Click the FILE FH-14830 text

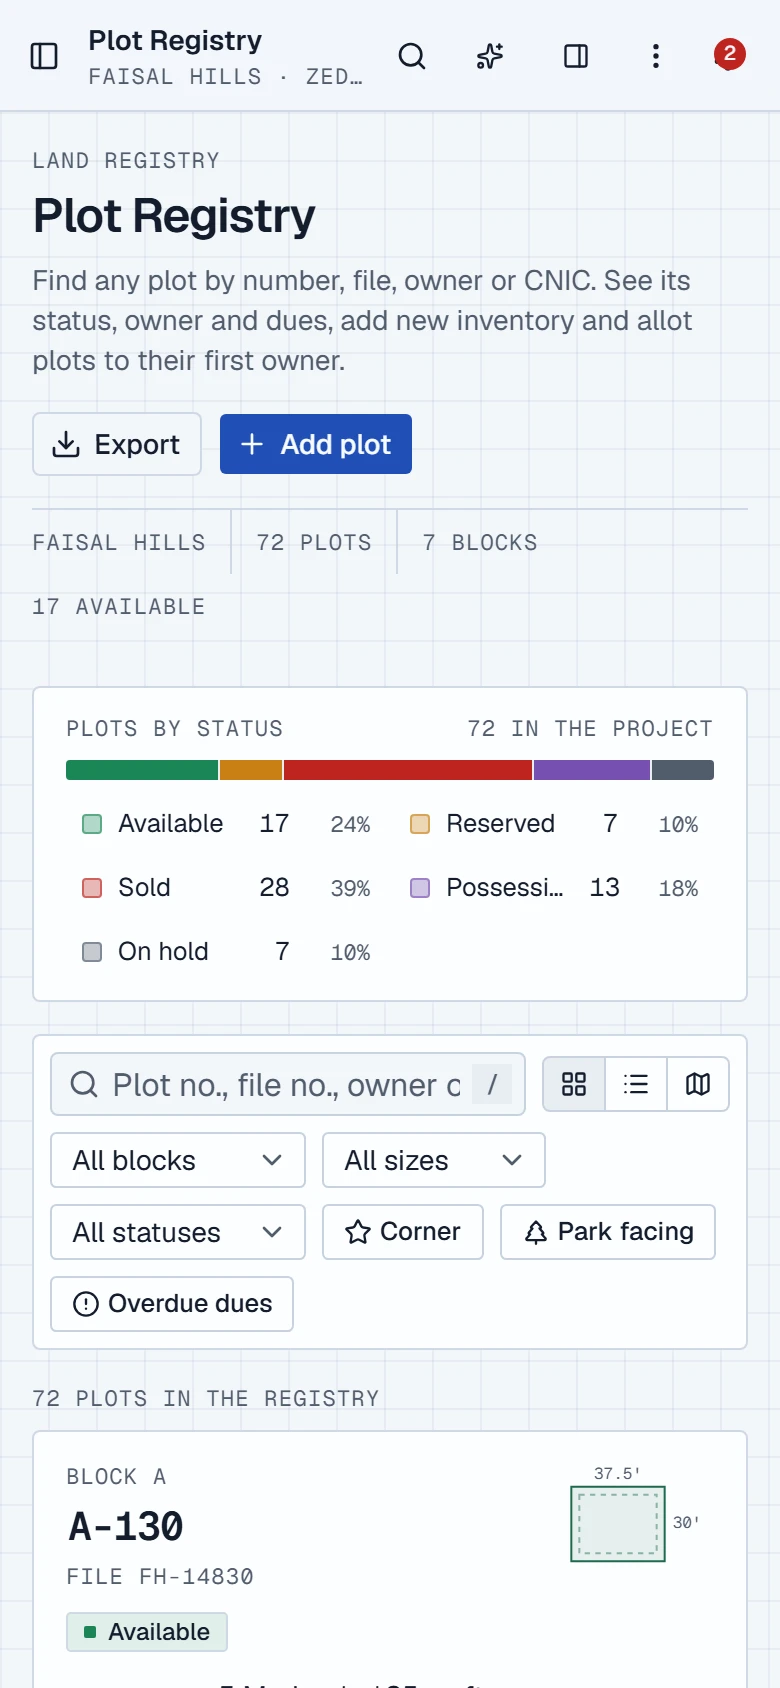click(x=160, y=1577)
